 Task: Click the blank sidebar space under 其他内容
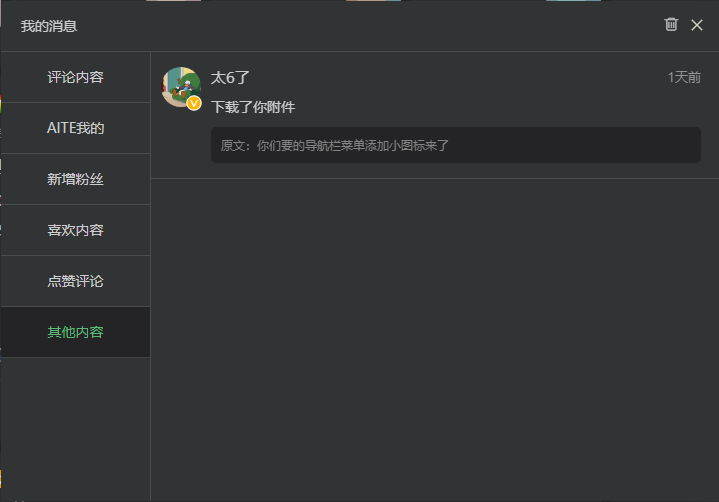76,429
